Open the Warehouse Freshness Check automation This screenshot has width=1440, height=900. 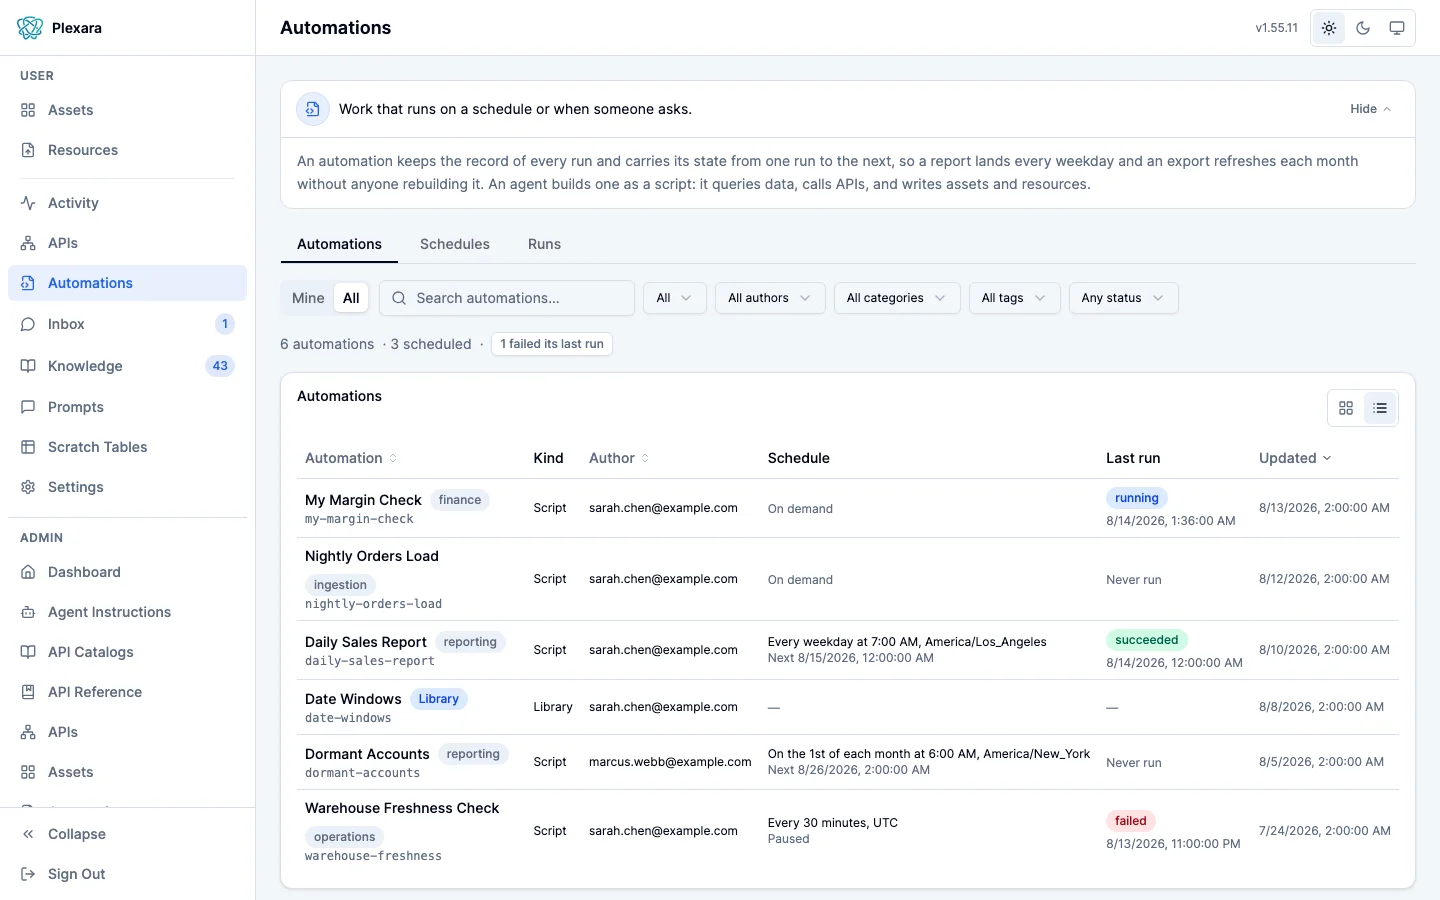coord(402,808)
